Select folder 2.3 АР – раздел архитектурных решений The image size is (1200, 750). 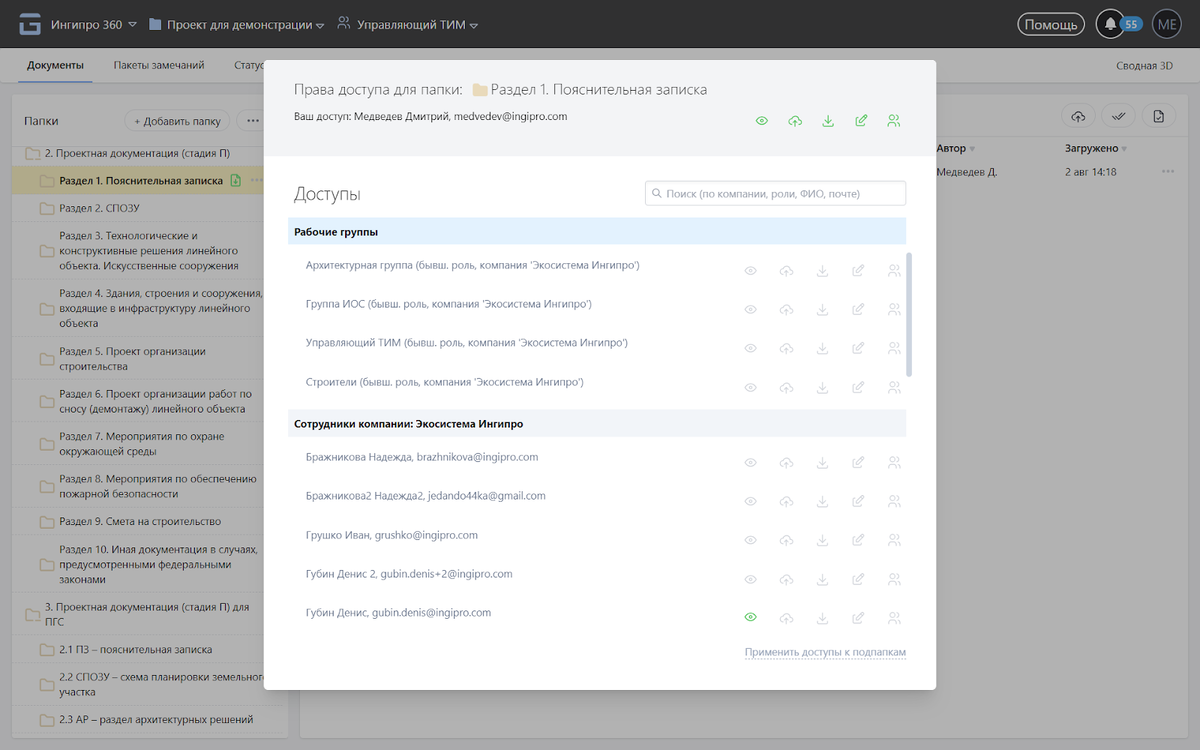[156, 719]
